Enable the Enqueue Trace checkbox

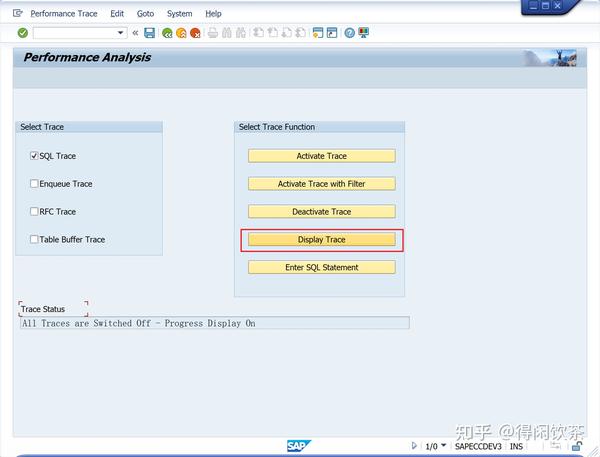click(x=34, y=184)
